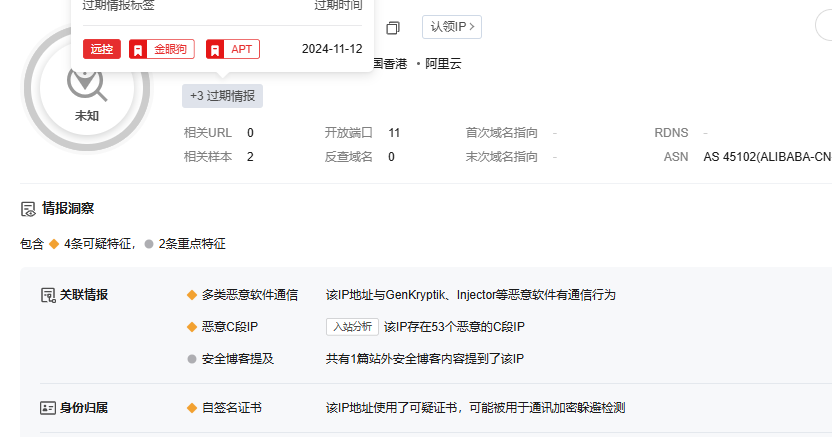Expand the +3 过期情报 badge
This screenshot has width=832, height=437.
click(x=222, y=96)
